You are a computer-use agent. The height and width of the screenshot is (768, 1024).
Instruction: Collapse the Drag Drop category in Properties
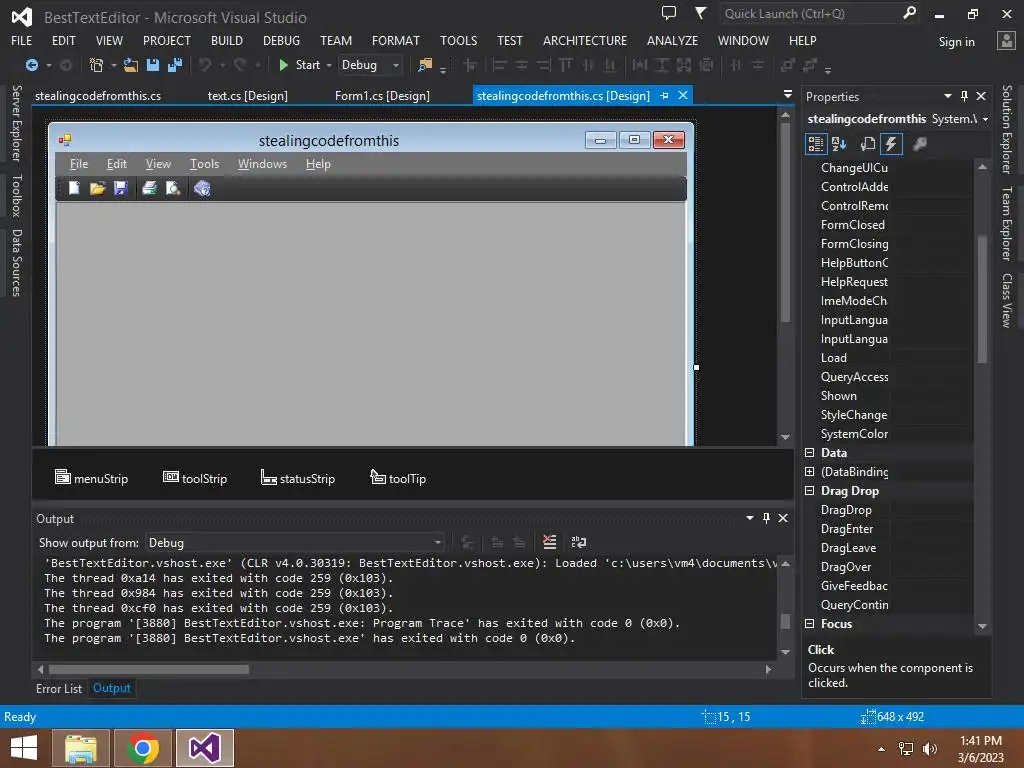click(810, 490)
